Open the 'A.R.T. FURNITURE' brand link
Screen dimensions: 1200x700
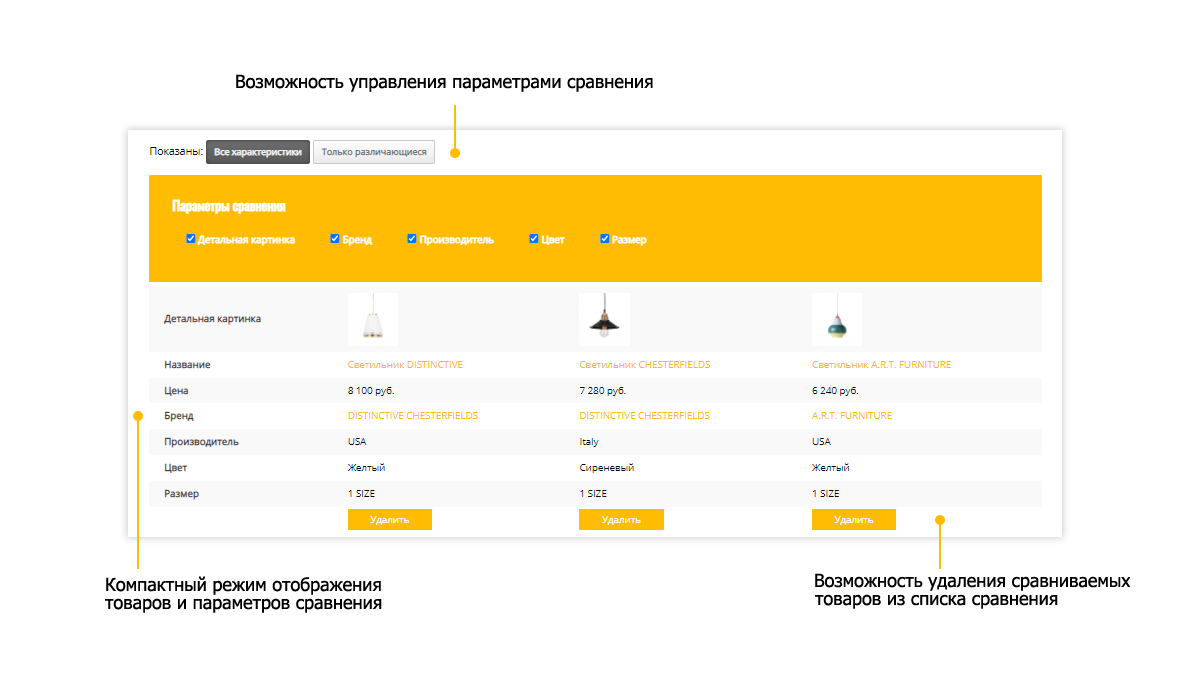(852, 415)
